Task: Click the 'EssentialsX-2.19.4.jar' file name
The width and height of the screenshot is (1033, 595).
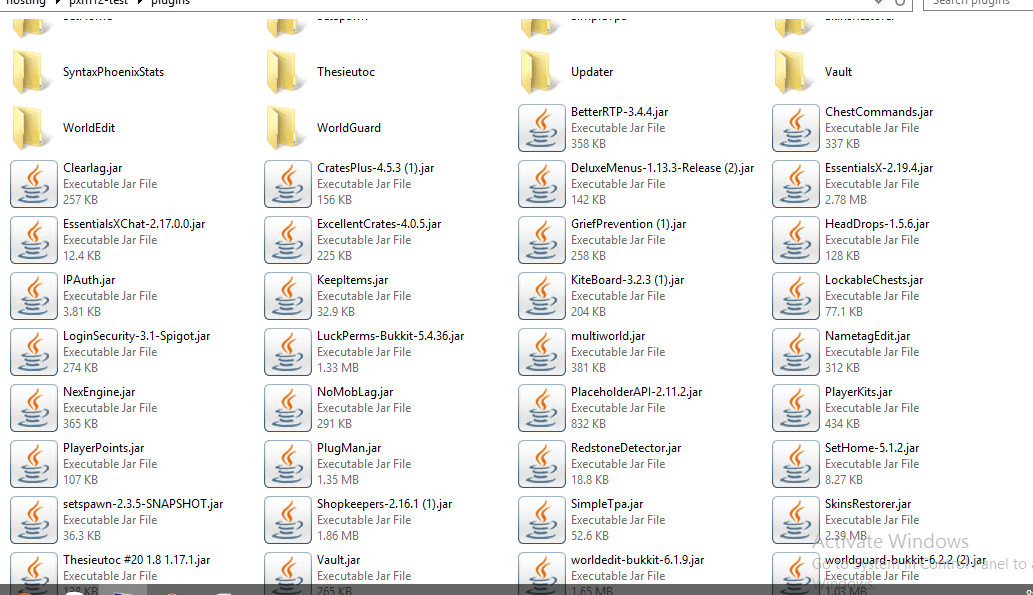Action: [879, 168]
